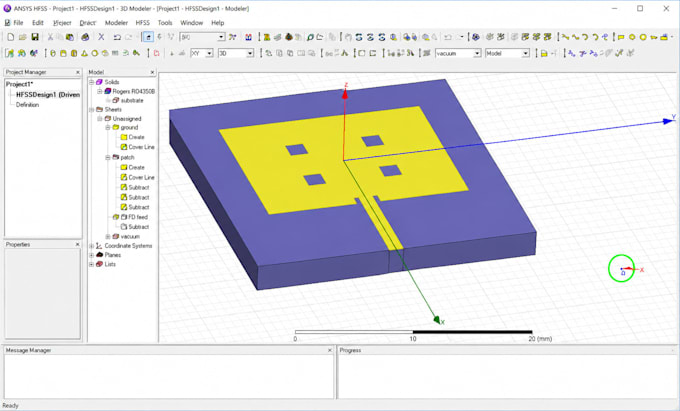This screenshot has height=411, width=680.
Task: Open the 3D movement mode dropdown
Action: 250,53
